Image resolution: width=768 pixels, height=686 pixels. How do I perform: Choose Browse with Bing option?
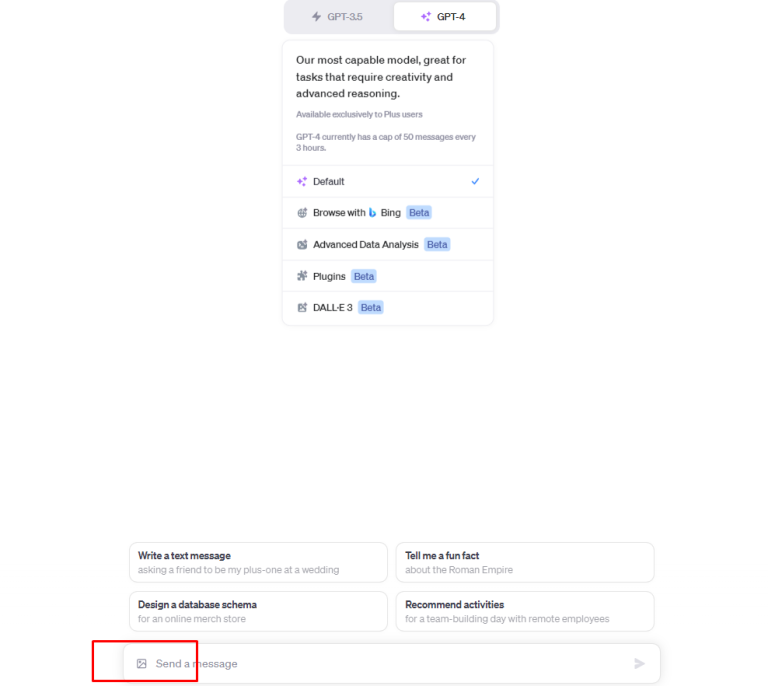point(388,213)
